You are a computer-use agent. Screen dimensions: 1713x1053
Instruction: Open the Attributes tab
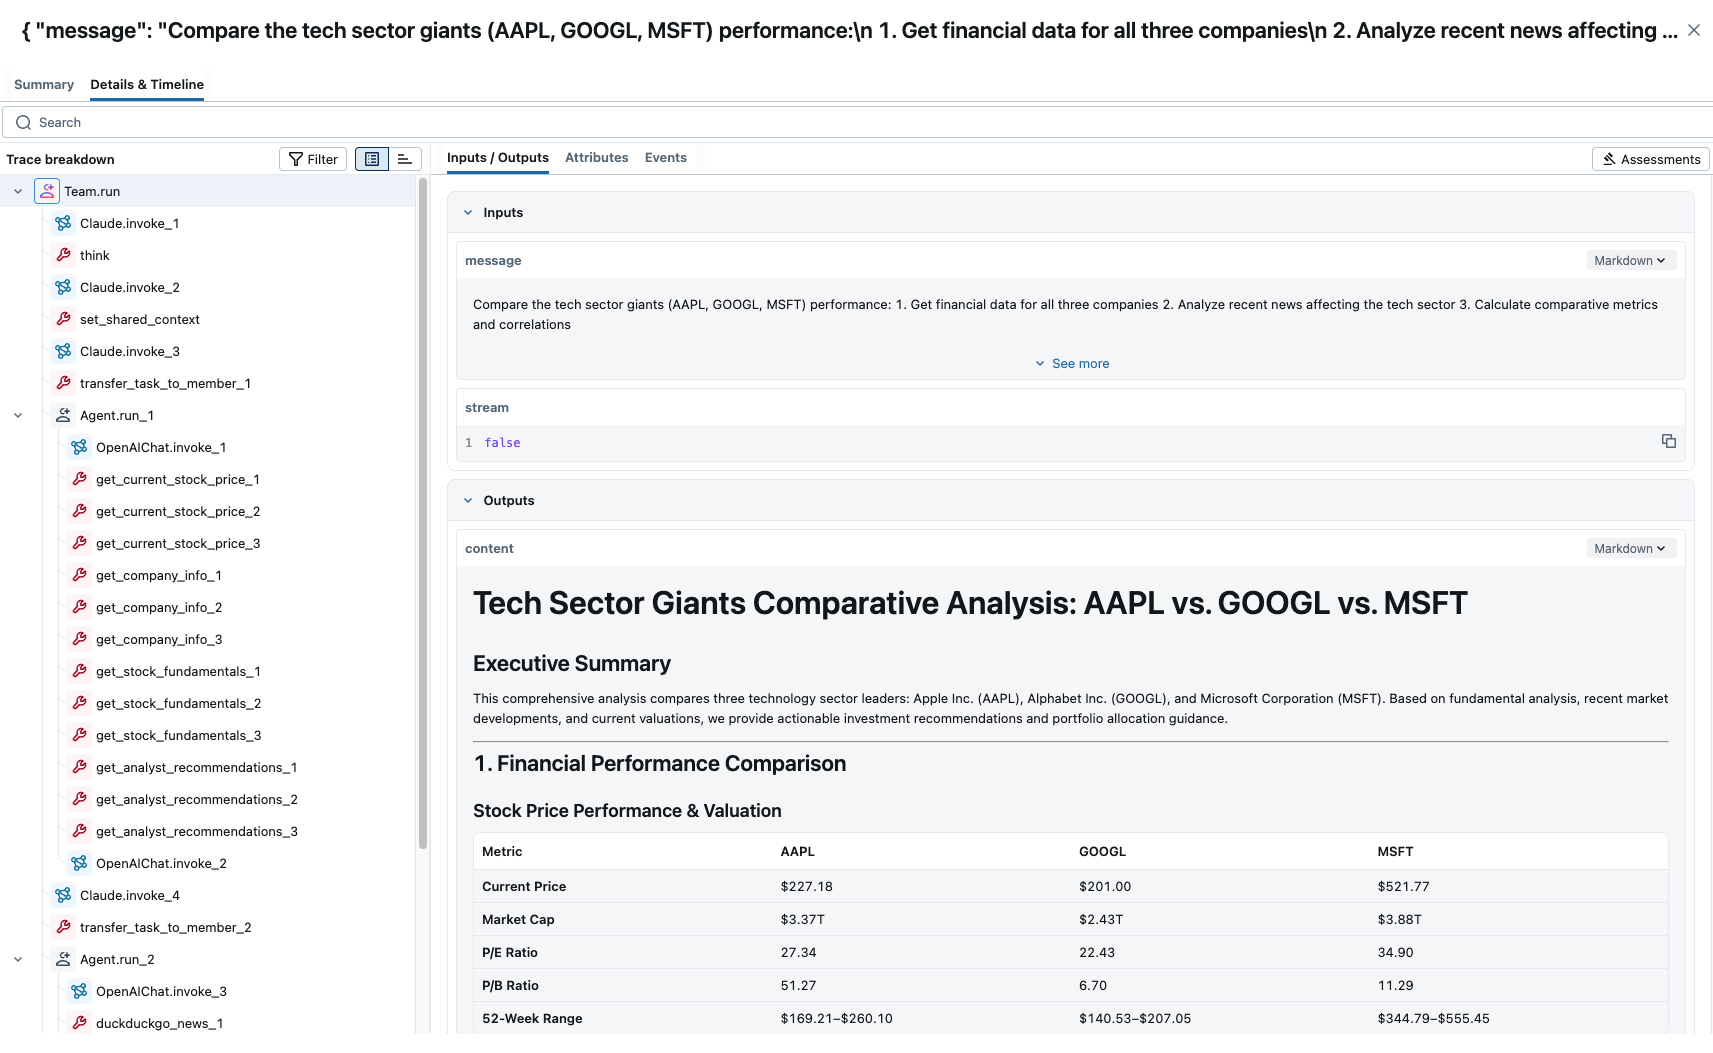[x=596, y=157]
